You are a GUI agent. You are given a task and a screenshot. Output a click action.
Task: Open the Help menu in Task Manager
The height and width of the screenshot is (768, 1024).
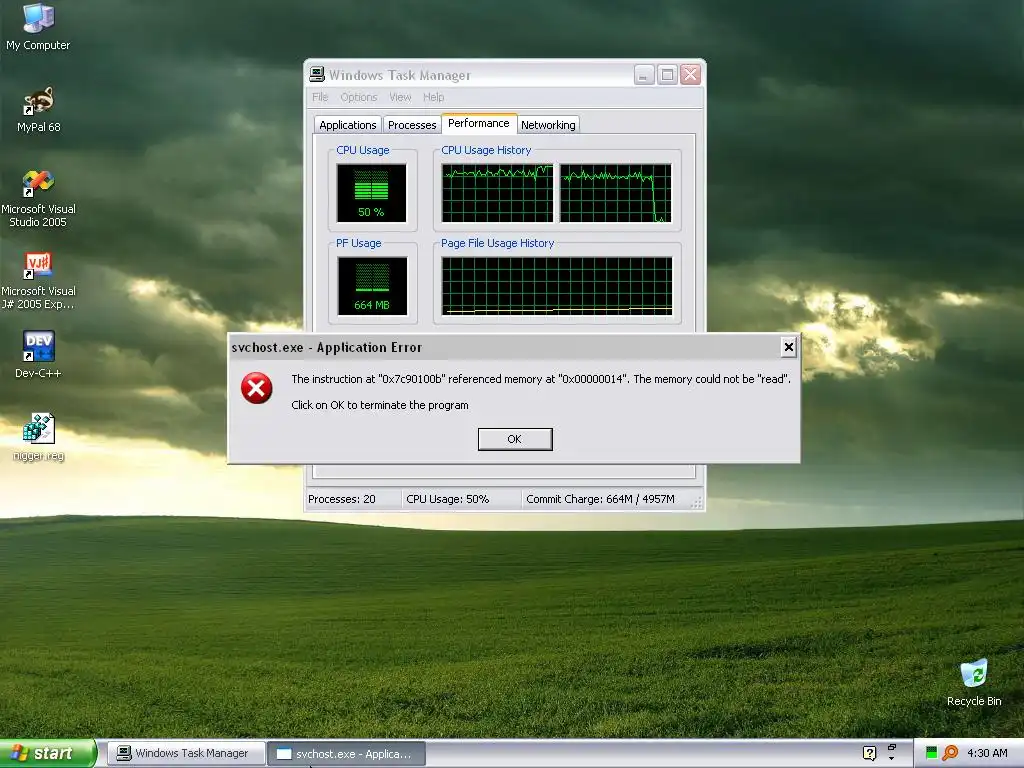434,97
